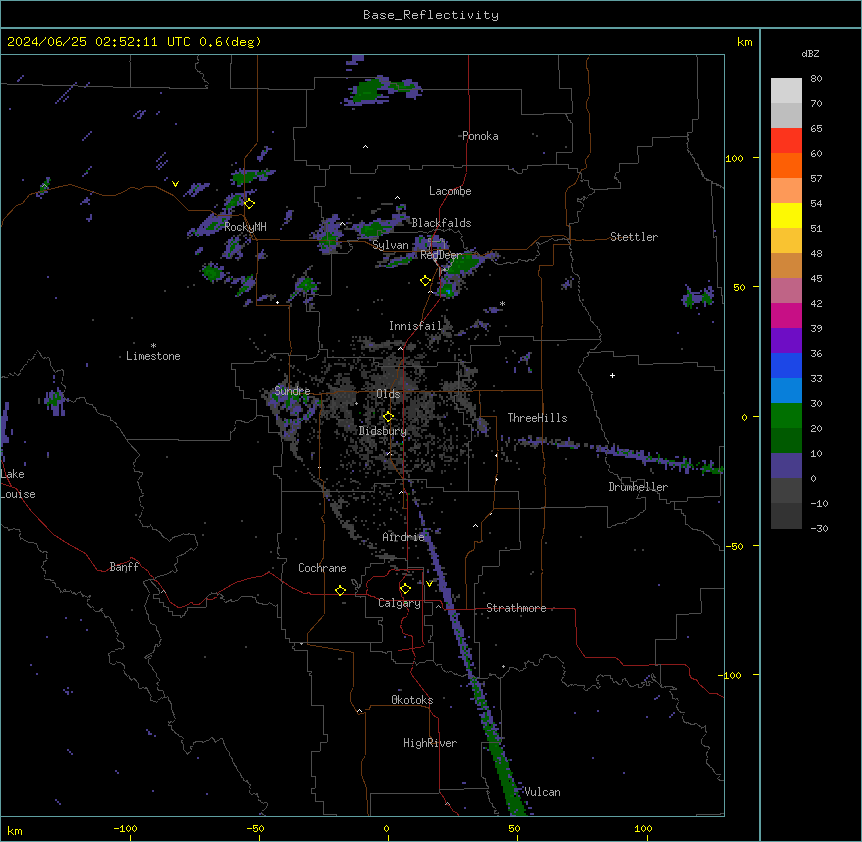Pick the dark blue 36 dBZ swatch
The height and width of the screenshot is (842, 862).
(786, 365)
